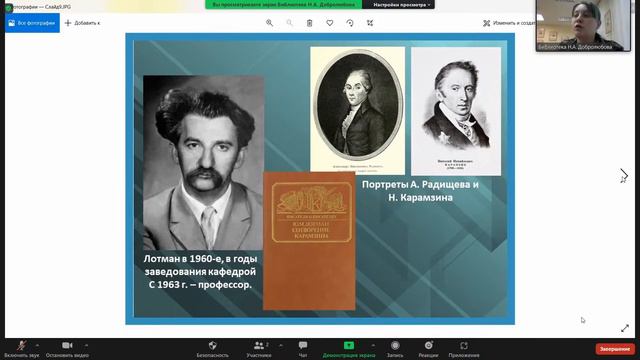The image size is (640, 360).
Task: Zoom in on the photo
Action: pyautogui.click(x=269, y=23)
